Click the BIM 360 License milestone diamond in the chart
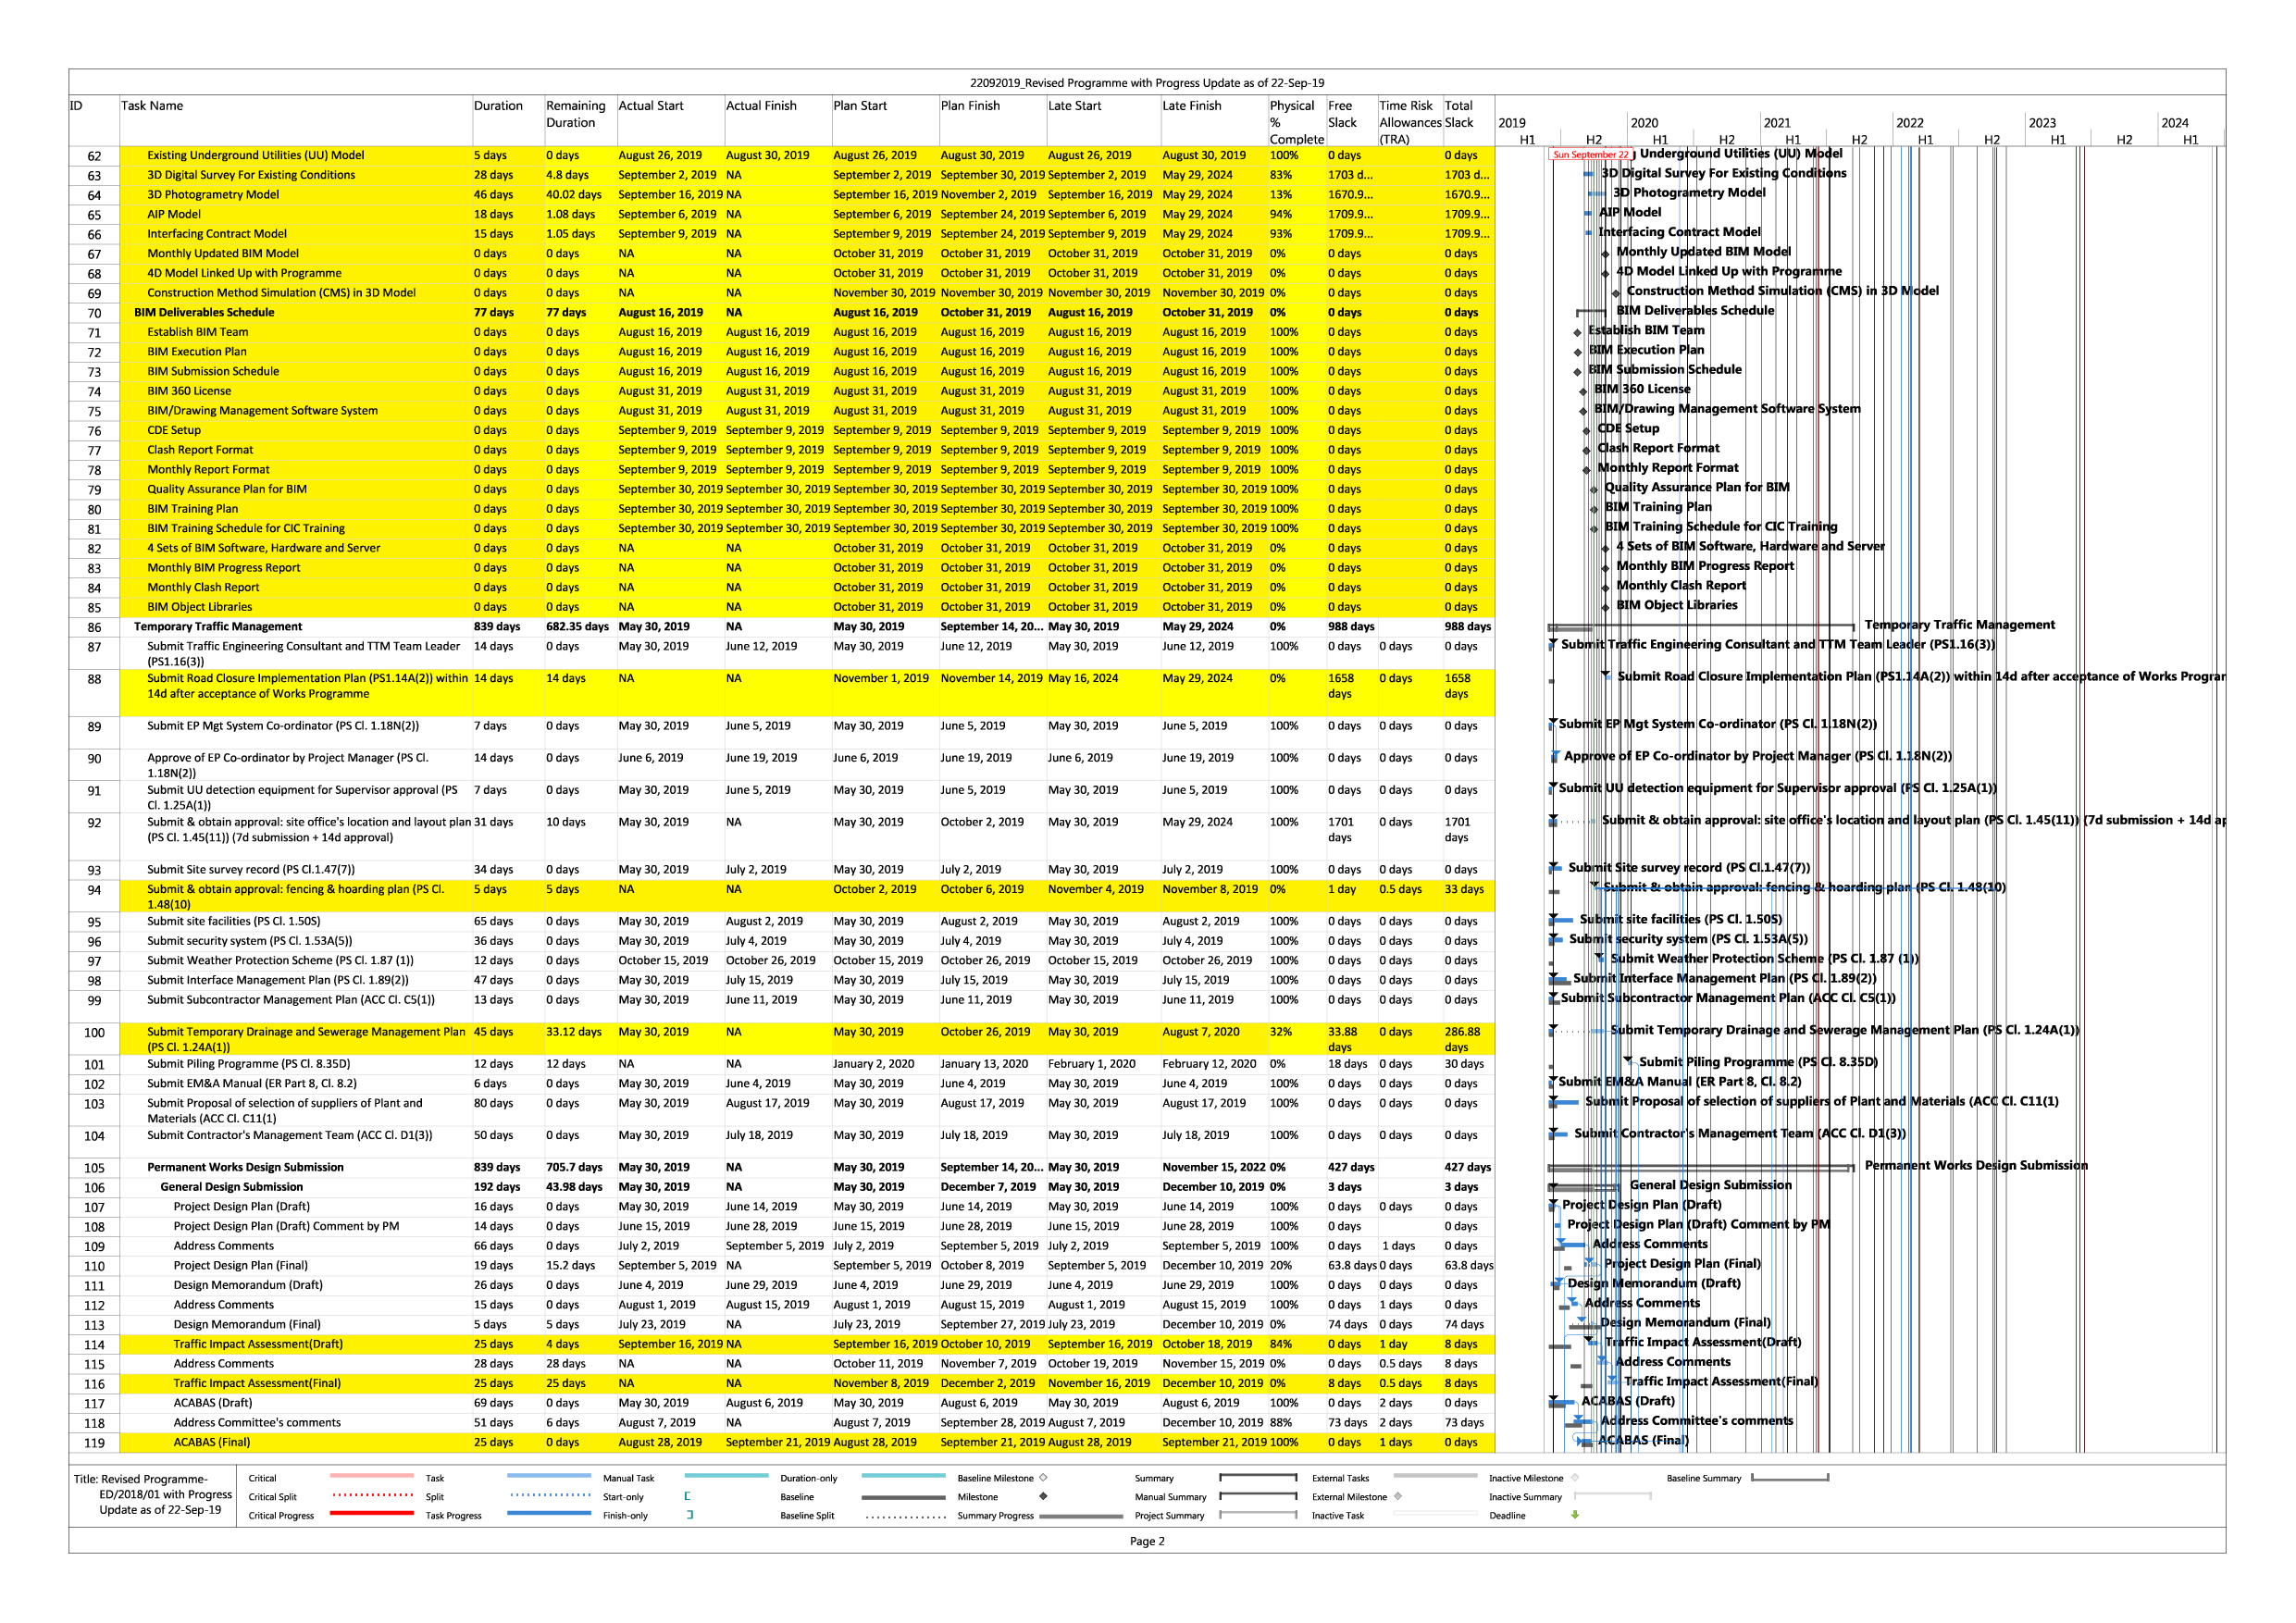Screen dimensions: 2296x1623 pyautogui.click(x=1583, y=391)
